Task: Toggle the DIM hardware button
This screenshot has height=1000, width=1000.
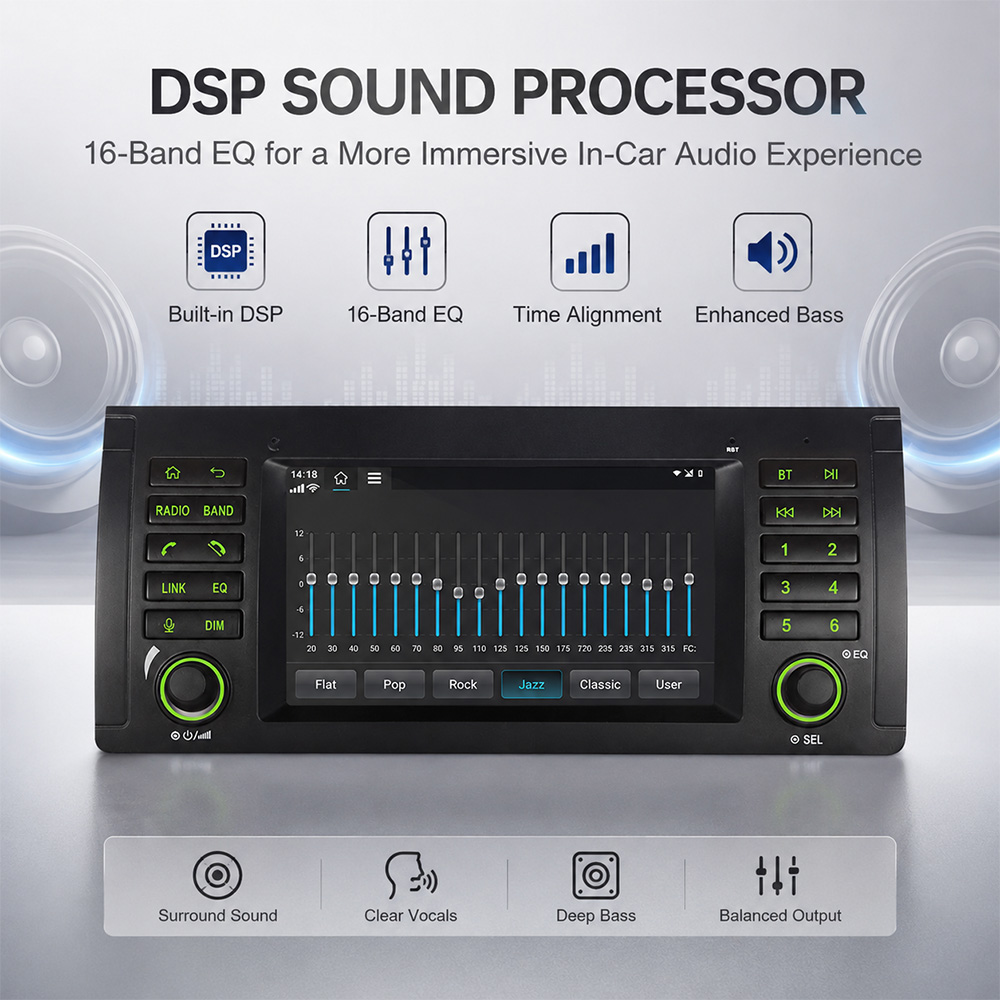Action: point(214,626)
